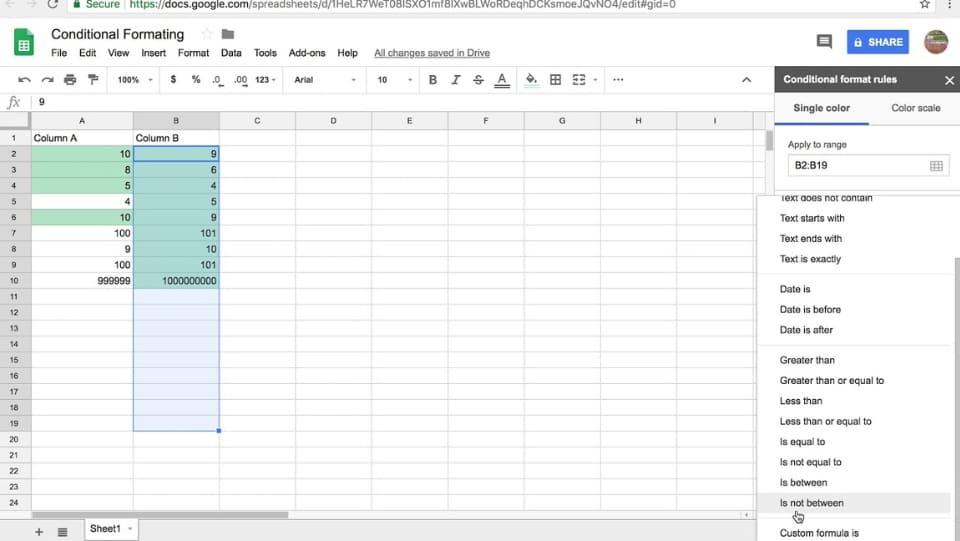Add a new sheet with plus
This screenshot has height=541, width=960.
39,532
